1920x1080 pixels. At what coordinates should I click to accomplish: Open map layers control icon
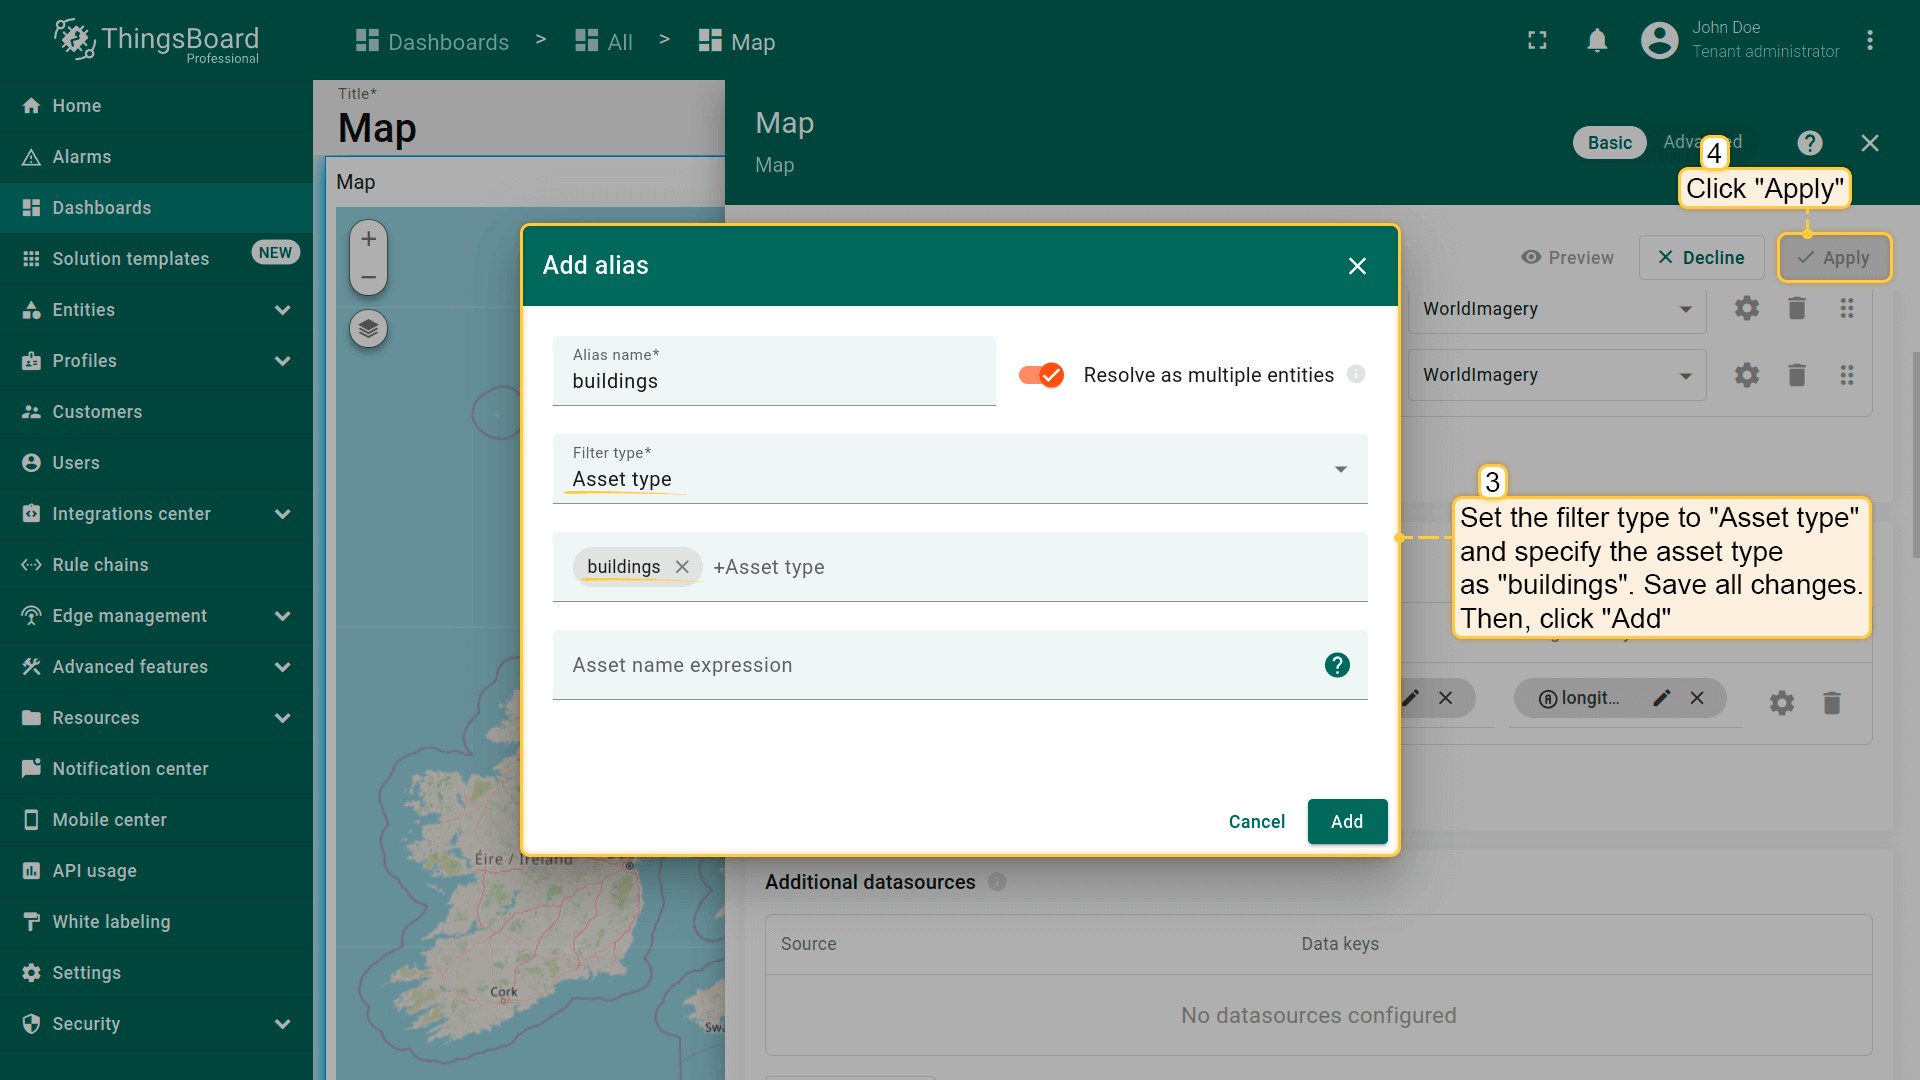click(368, 328)
